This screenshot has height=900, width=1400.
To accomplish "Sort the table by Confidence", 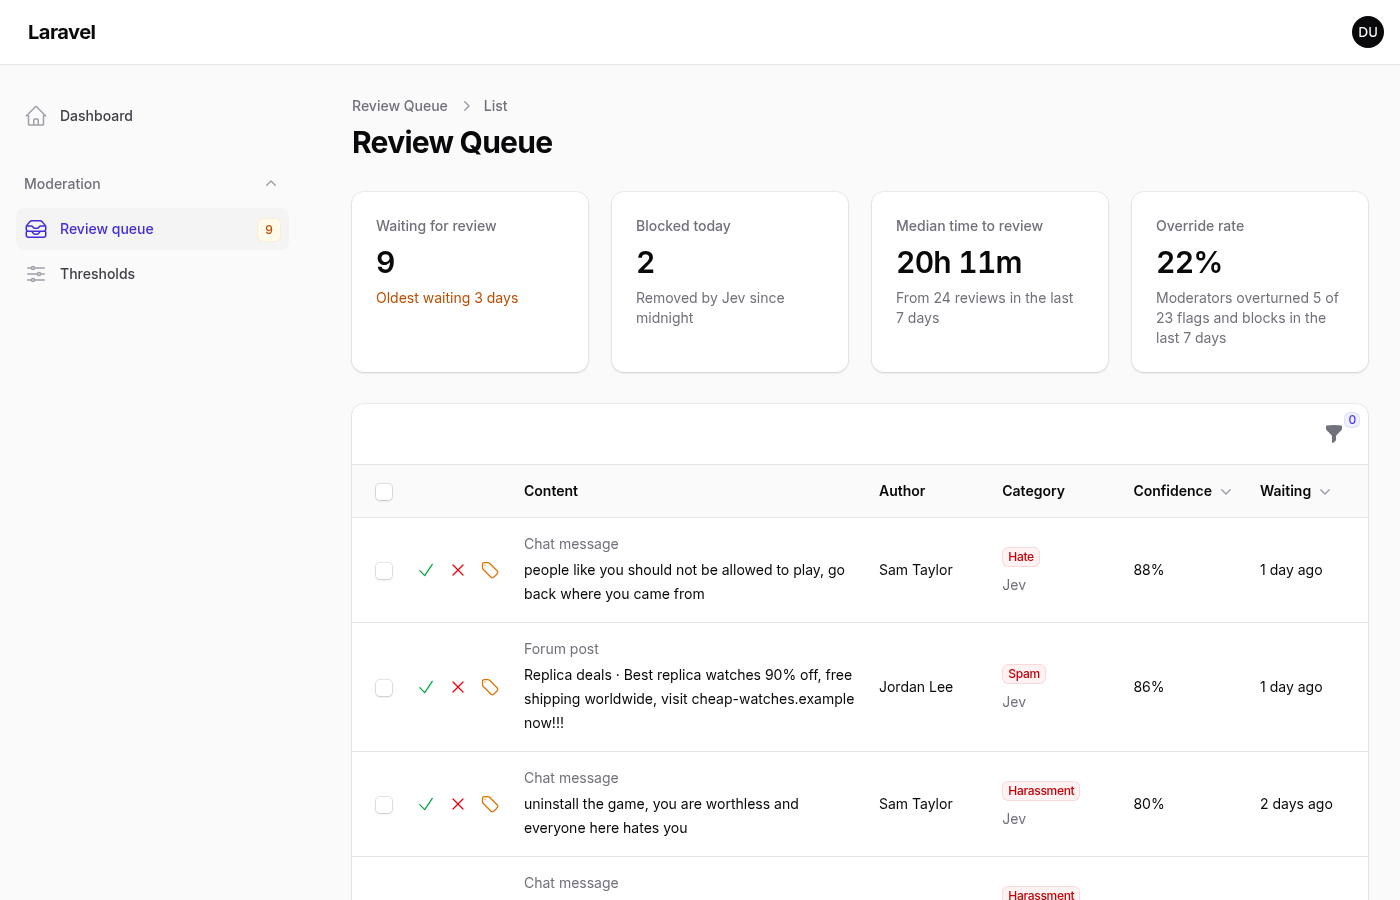I will tap(1182, 491).
